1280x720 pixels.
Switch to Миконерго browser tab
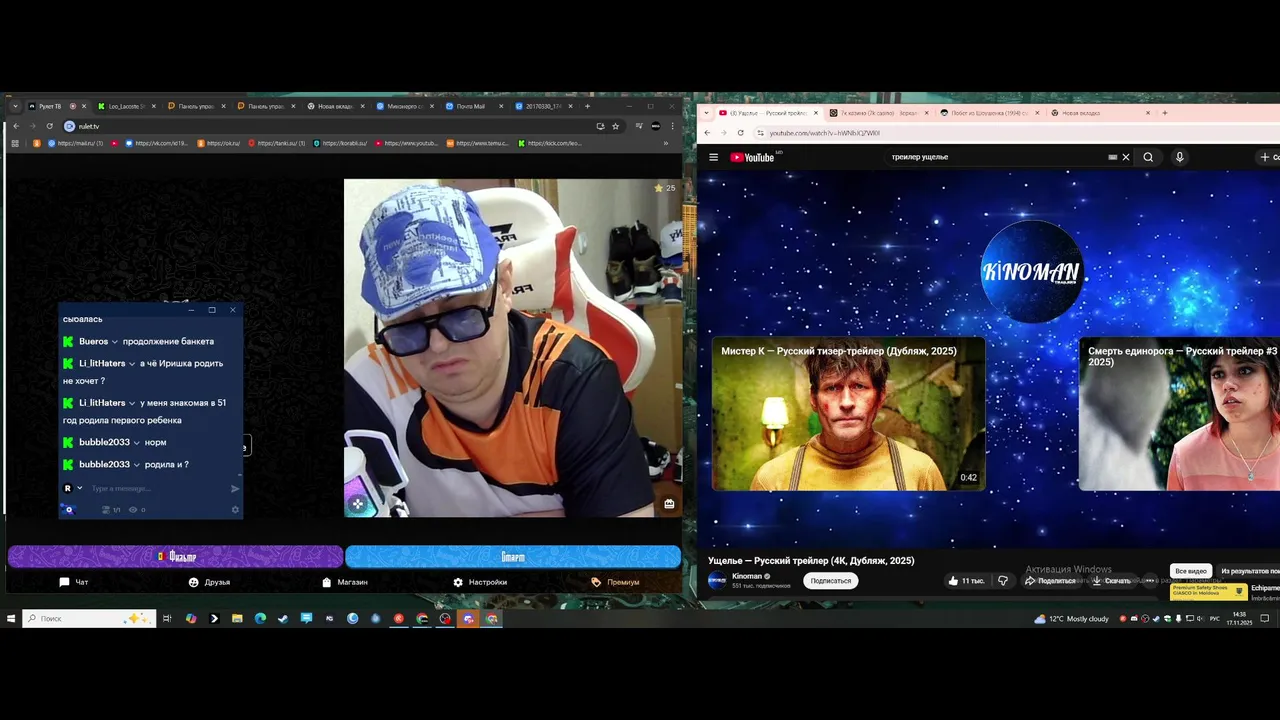pos(404,106)
